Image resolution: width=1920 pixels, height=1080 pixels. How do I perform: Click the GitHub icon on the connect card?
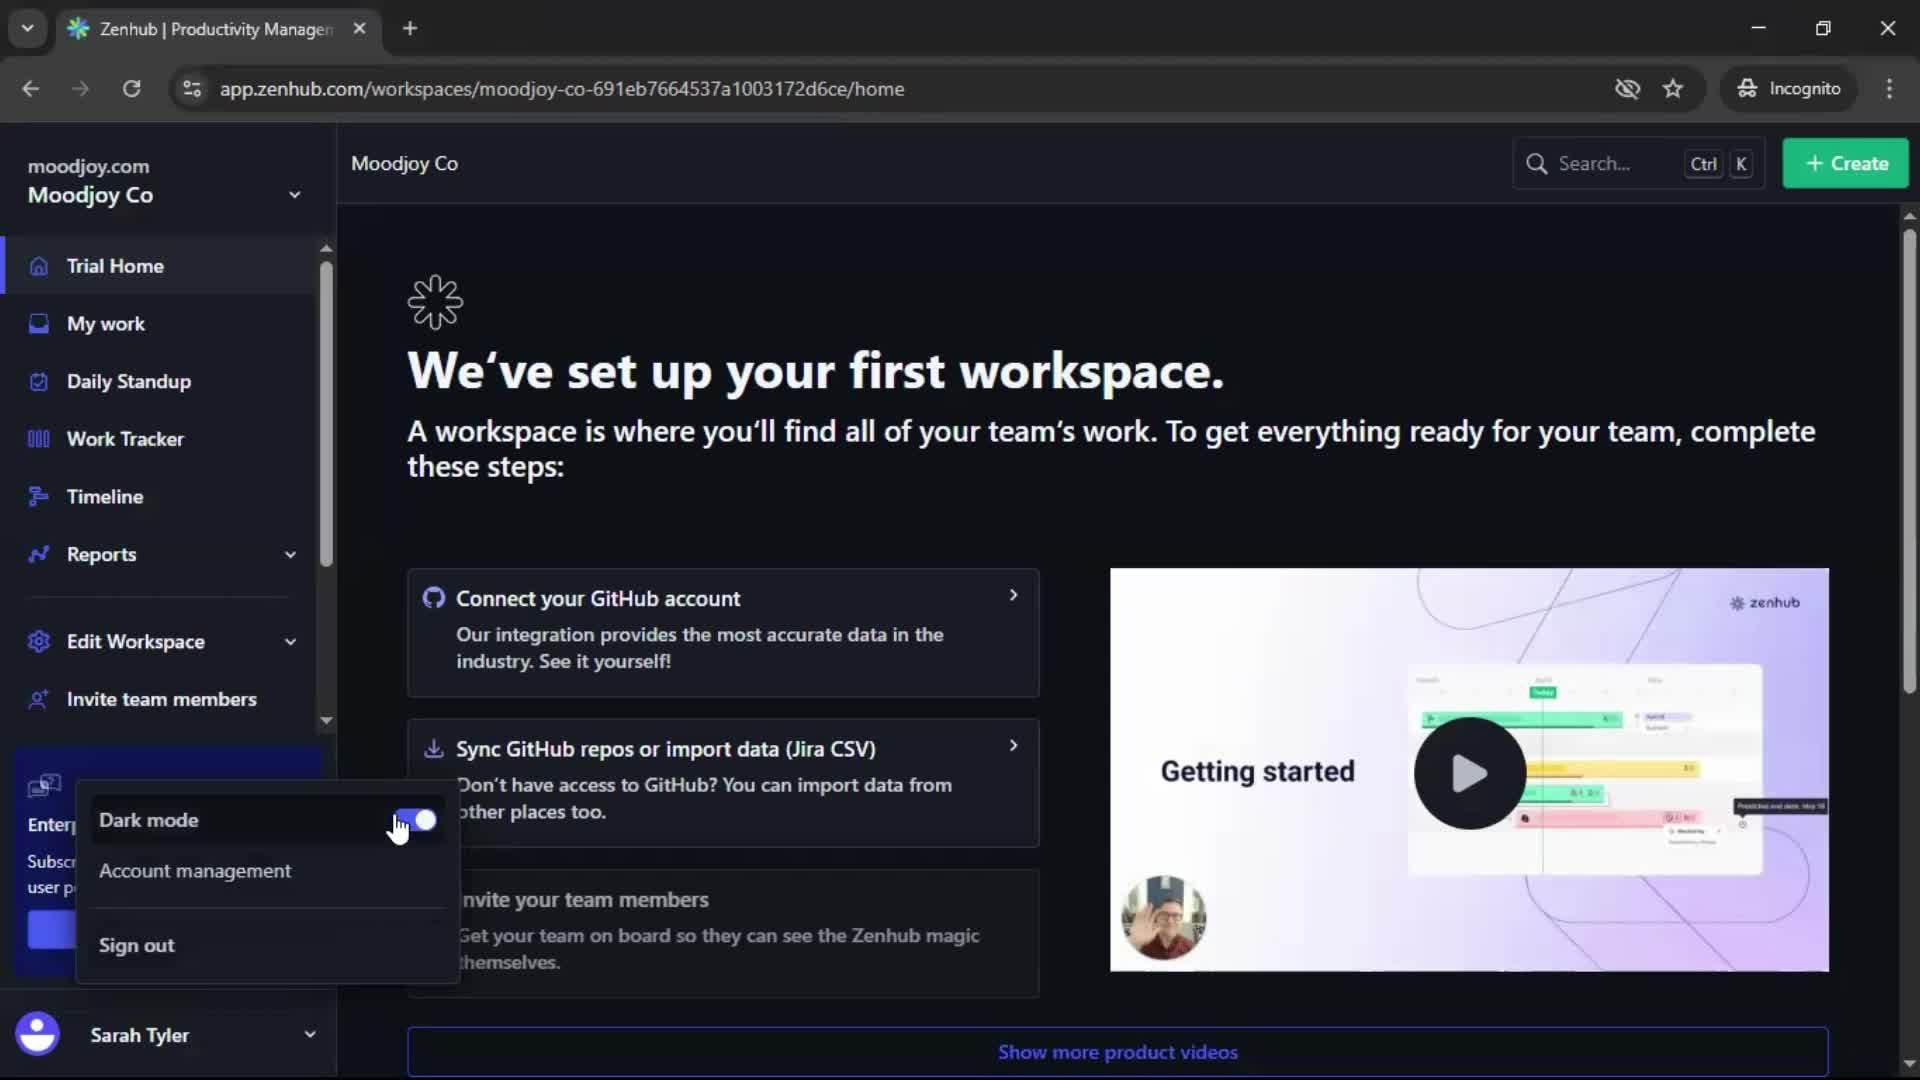point(433,597)
